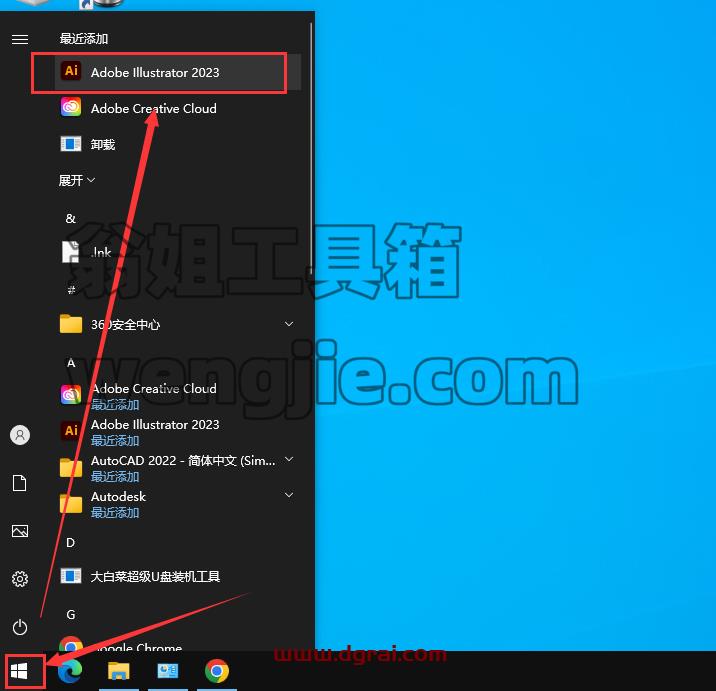
Task: Open Settings gear in Start menu
Action: point(20,579)
